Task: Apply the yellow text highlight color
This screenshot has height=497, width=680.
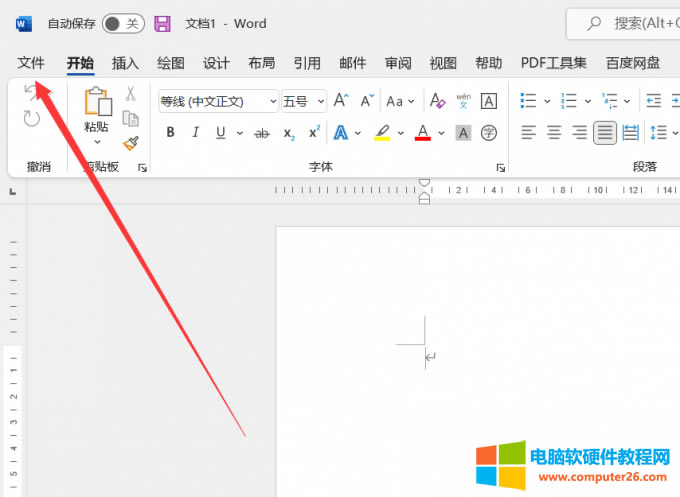Action: pyautogui.click(x=381, y=133)
